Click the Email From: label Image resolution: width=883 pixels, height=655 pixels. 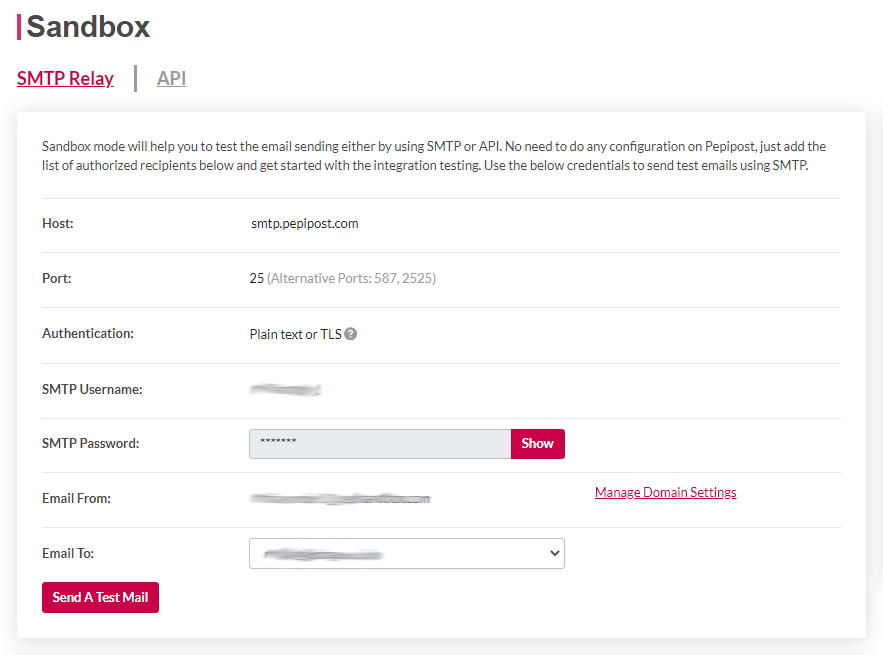point(77,498)
